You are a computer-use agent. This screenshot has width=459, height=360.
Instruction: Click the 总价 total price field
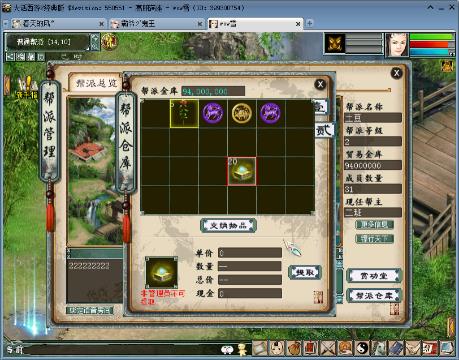[250, 279]
